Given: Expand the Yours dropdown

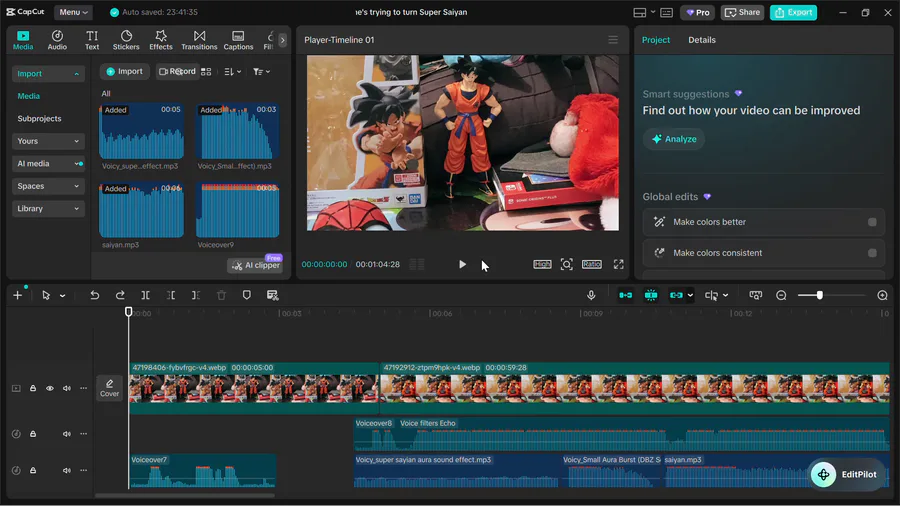Looking at the screenshot, I should 48,141.
